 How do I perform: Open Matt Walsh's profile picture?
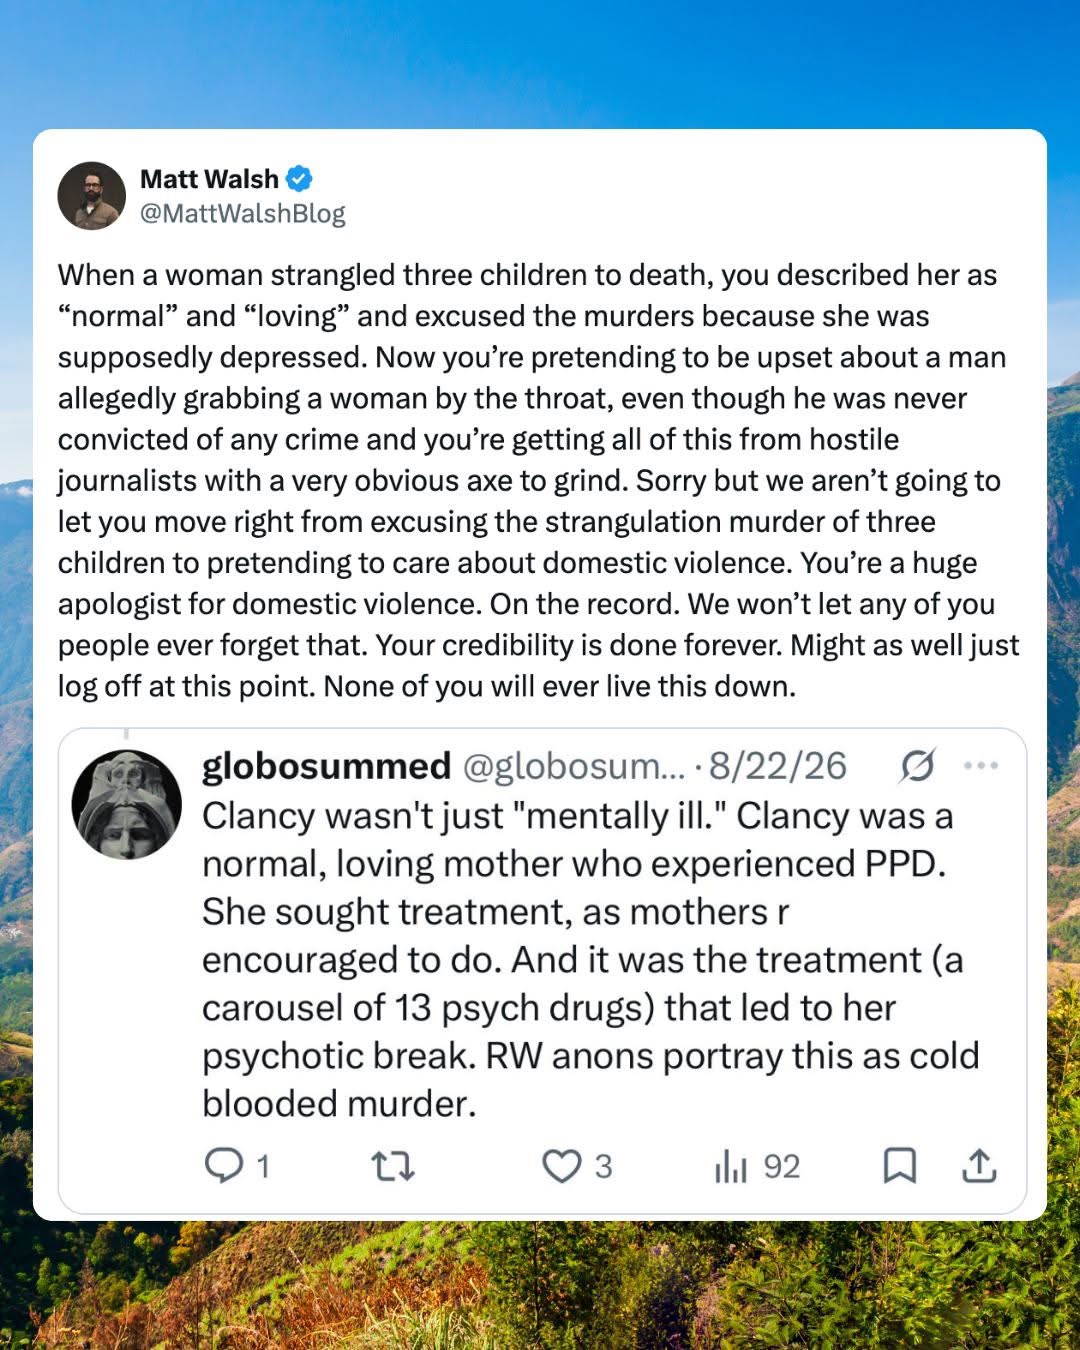click(92, 196)
